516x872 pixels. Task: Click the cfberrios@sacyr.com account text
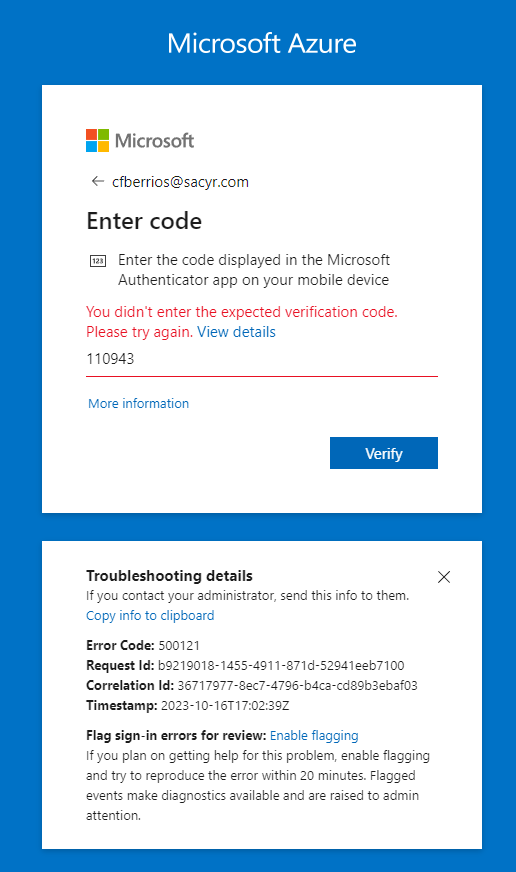click(180, 182)
